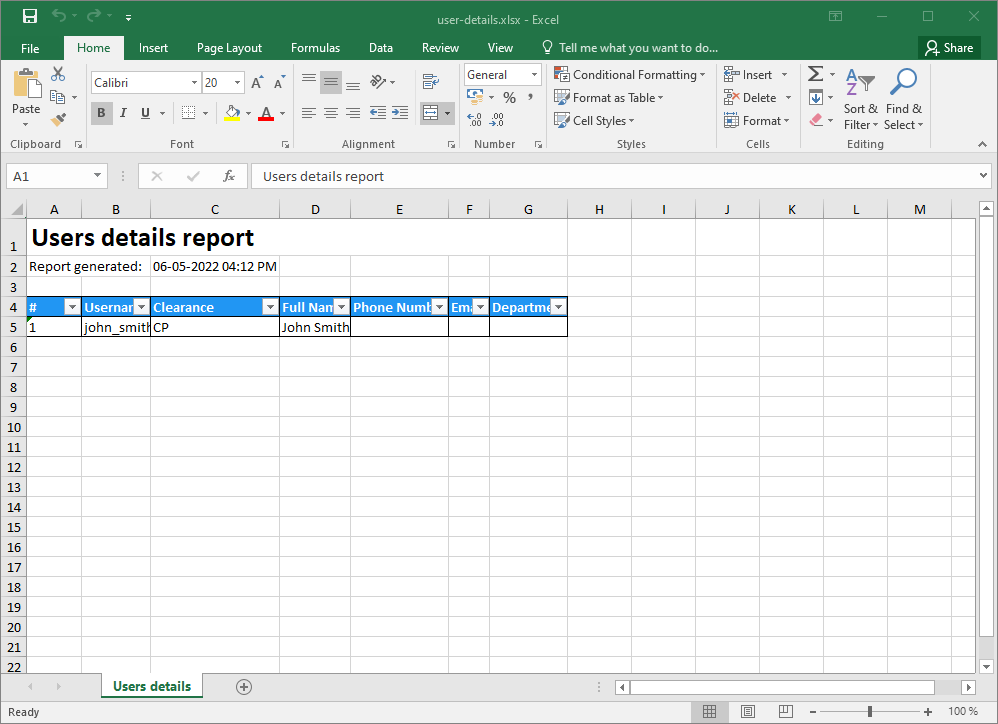998x724 pixels.
Task: Apply percent style to cell
Action: (509, 98)
